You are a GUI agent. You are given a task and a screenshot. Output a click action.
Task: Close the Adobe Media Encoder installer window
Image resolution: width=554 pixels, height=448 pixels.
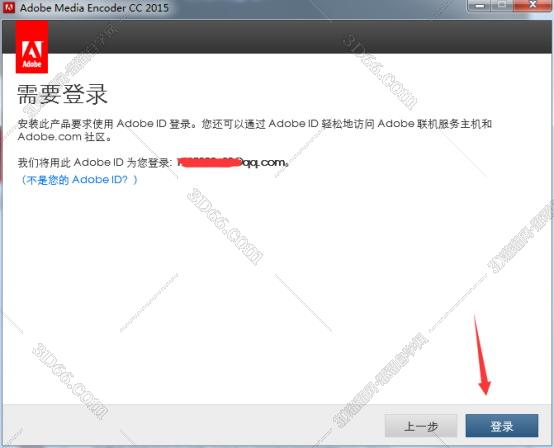click(x=533, y=5)
